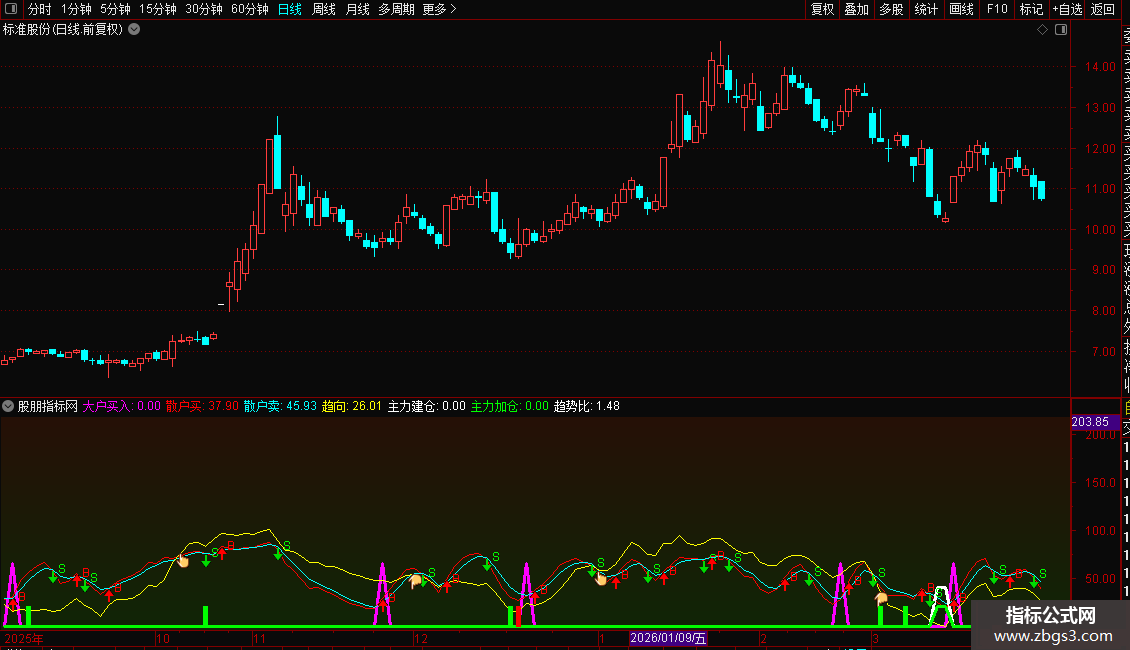Click the 标记 mark button

[1031, 9]
